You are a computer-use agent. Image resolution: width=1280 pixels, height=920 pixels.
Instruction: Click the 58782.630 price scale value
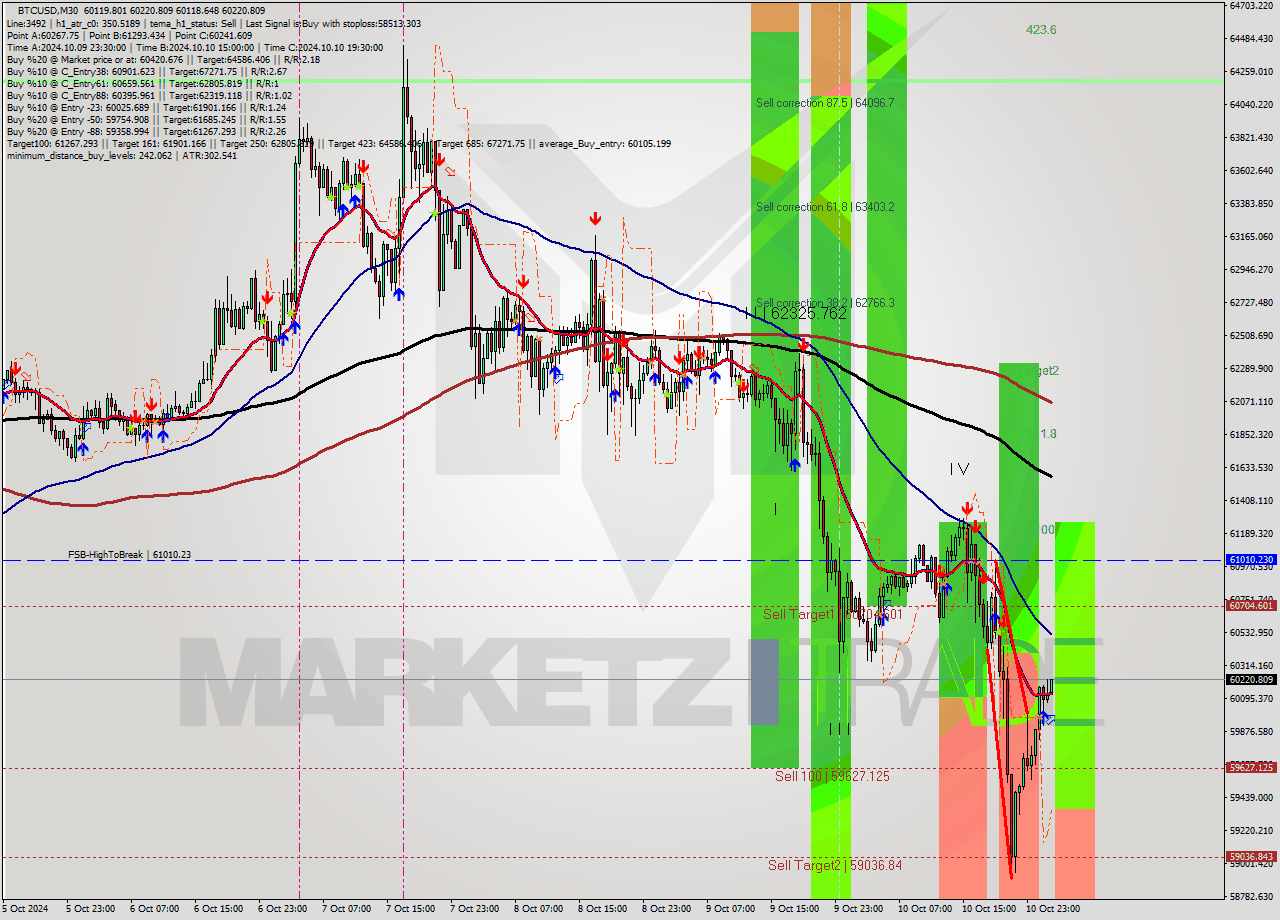(1250, 896)
